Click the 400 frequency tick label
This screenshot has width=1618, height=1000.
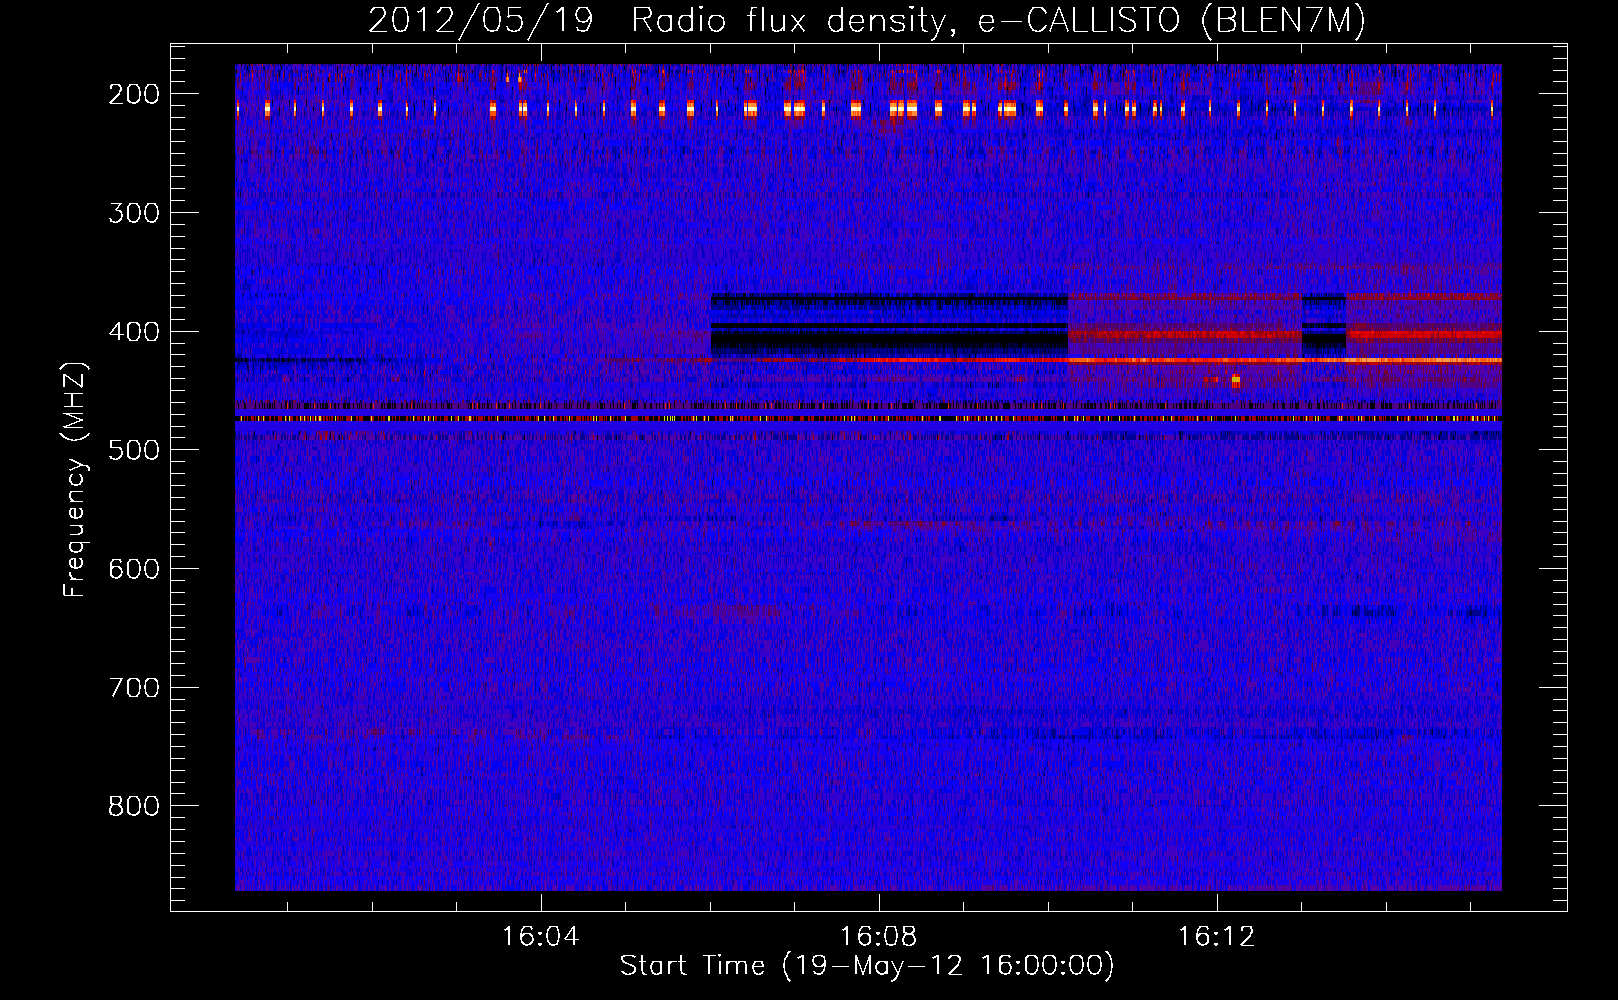(133, 331)
